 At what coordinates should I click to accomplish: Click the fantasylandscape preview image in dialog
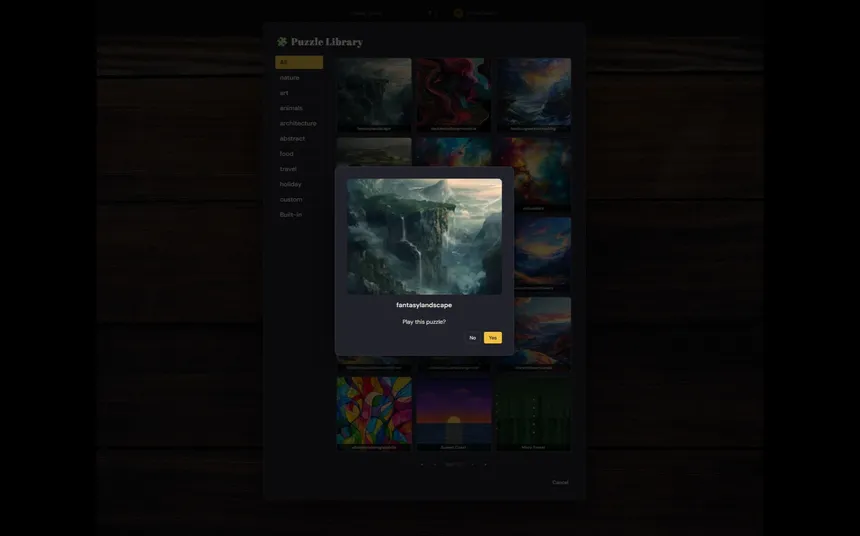[424, 236]
